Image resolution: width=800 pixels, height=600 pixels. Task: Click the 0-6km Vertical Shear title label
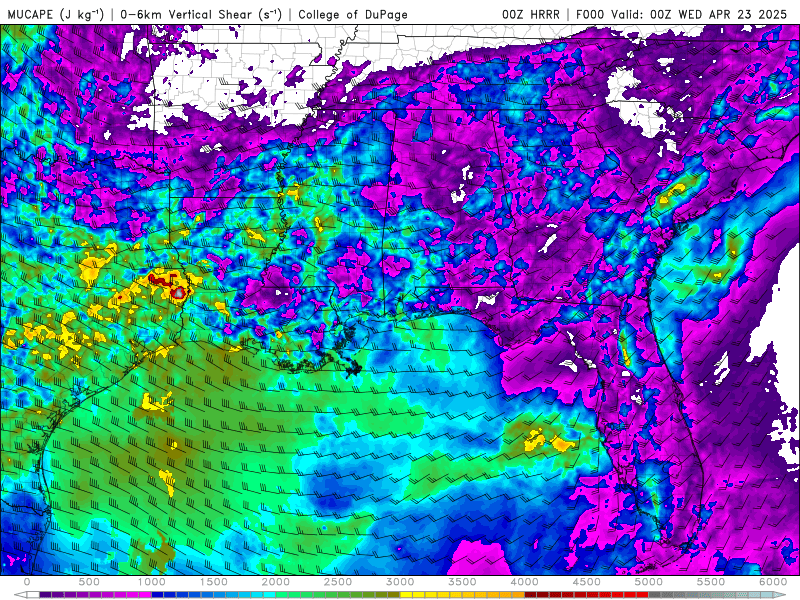[201, 14]
